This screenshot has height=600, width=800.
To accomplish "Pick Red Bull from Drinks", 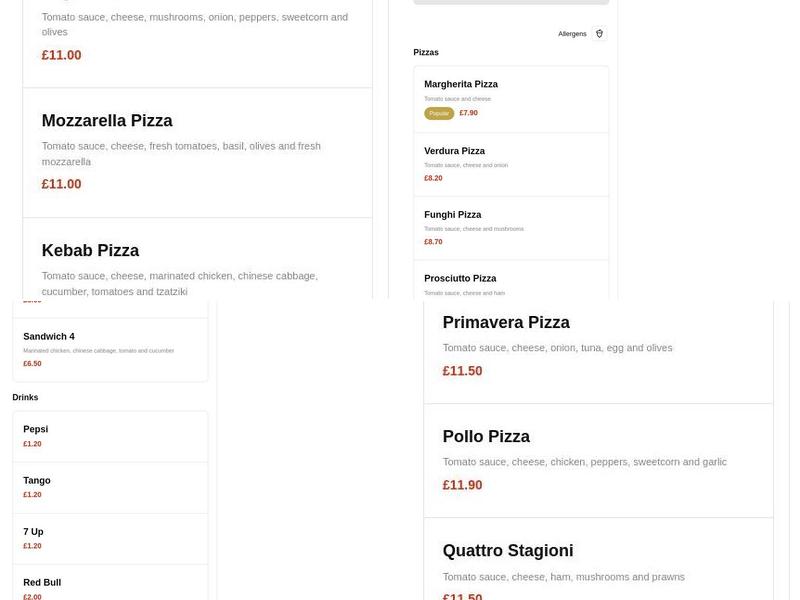I will [110, 586].
